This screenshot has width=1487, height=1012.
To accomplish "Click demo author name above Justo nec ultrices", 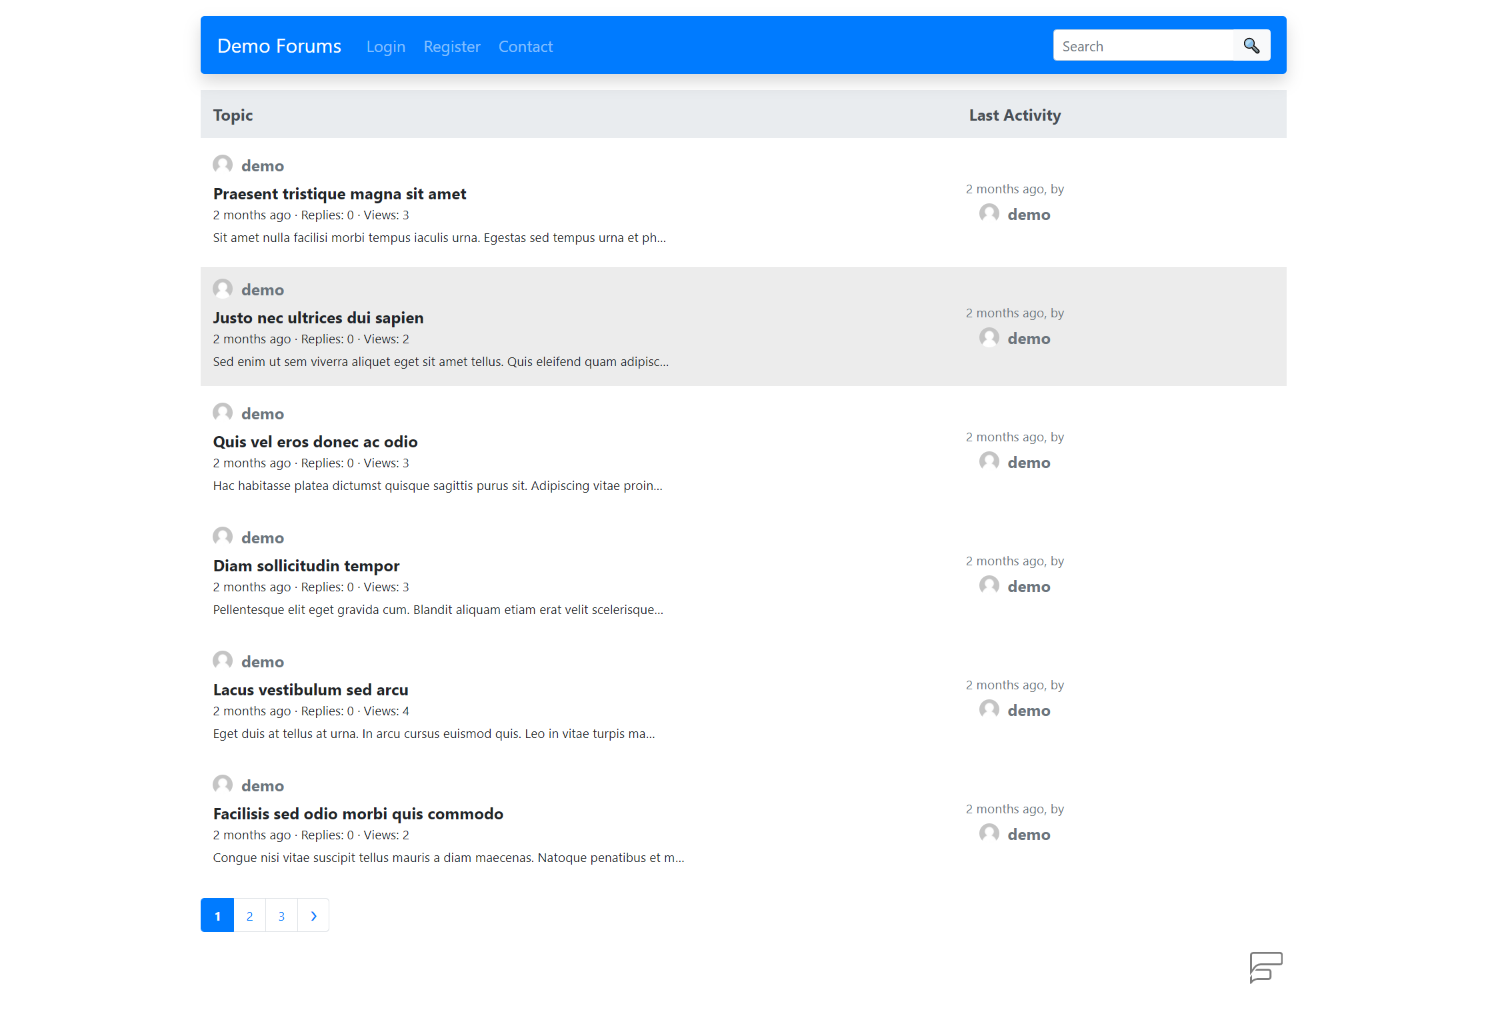I will point(263,290).
